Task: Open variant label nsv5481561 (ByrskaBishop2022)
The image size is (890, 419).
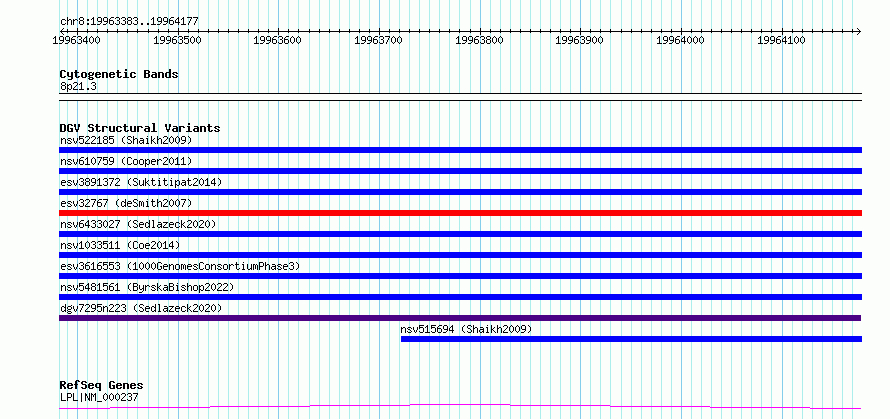Action: tap(147, 287)
